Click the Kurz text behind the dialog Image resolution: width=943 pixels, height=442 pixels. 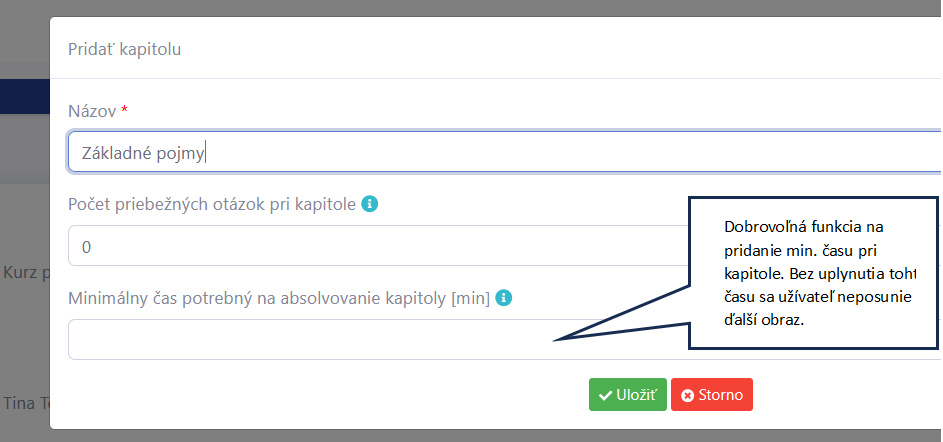(x=25, y=272)
